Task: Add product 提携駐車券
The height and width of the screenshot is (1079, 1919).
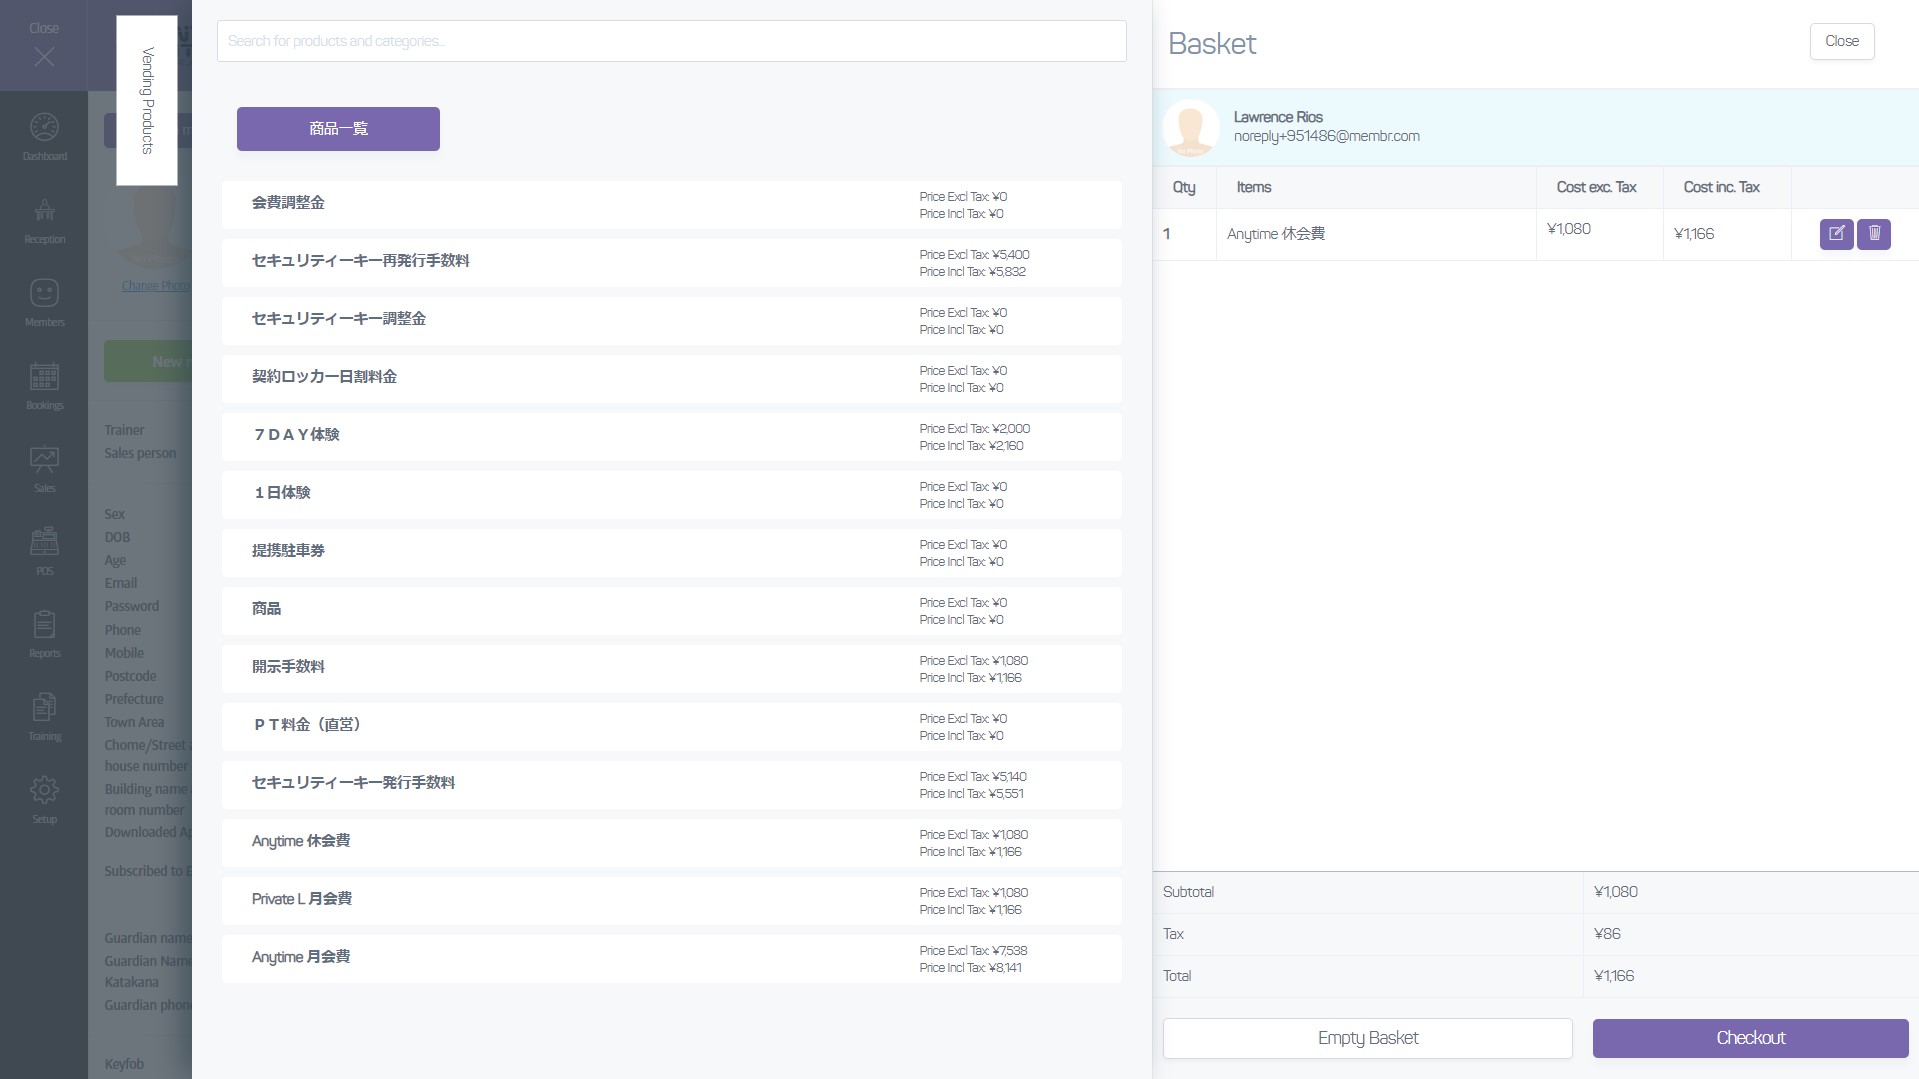Action: (672, 553)
